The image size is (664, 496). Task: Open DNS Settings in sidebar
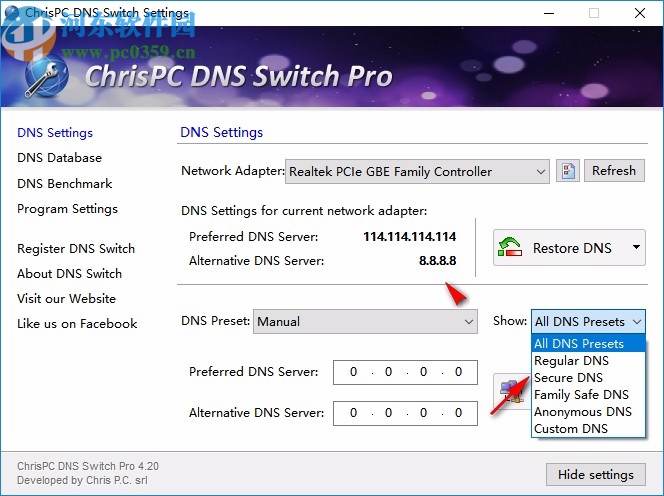click(x=55, y=133)
